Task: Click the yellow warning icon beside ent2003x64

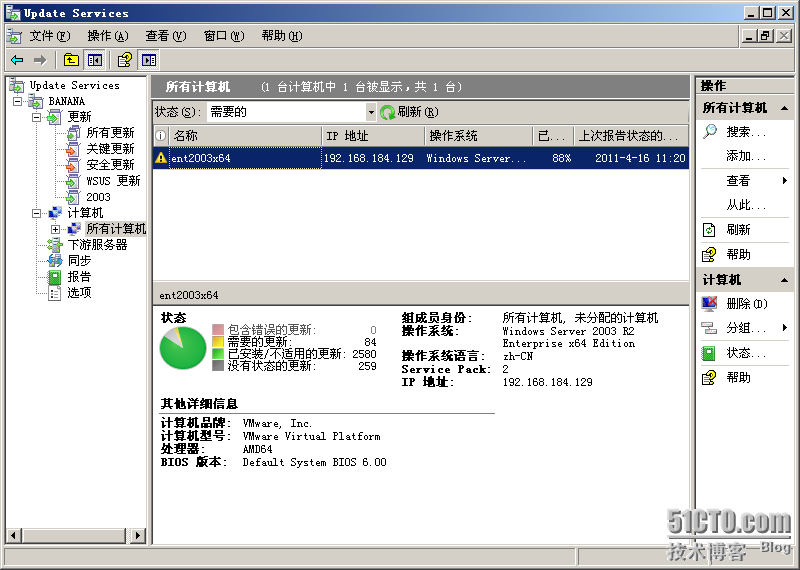Action: 161,158
